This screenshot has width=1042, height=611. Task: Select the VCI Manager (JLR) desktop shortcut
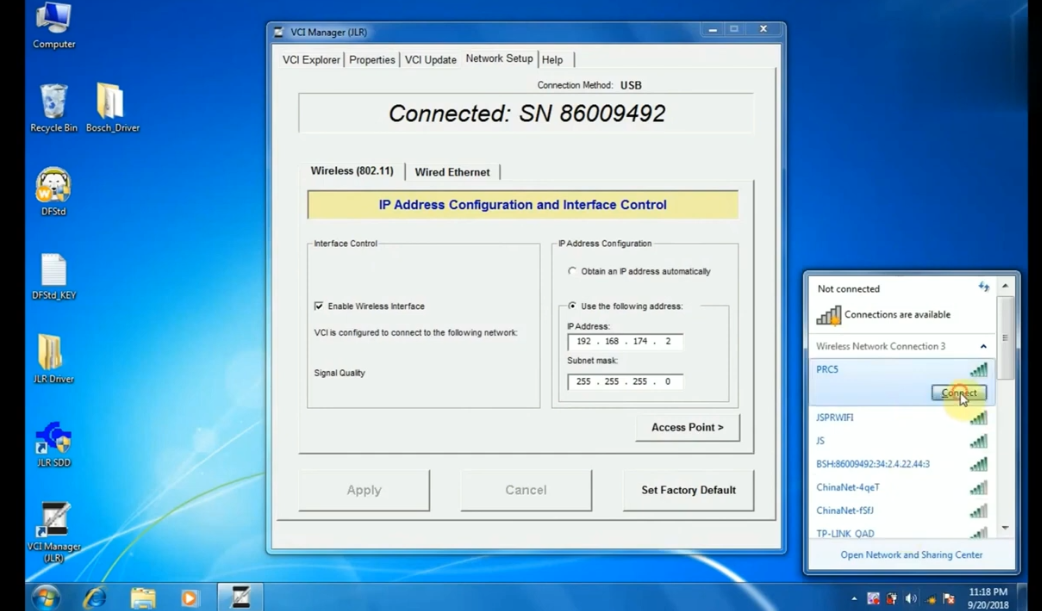[54, 532]
